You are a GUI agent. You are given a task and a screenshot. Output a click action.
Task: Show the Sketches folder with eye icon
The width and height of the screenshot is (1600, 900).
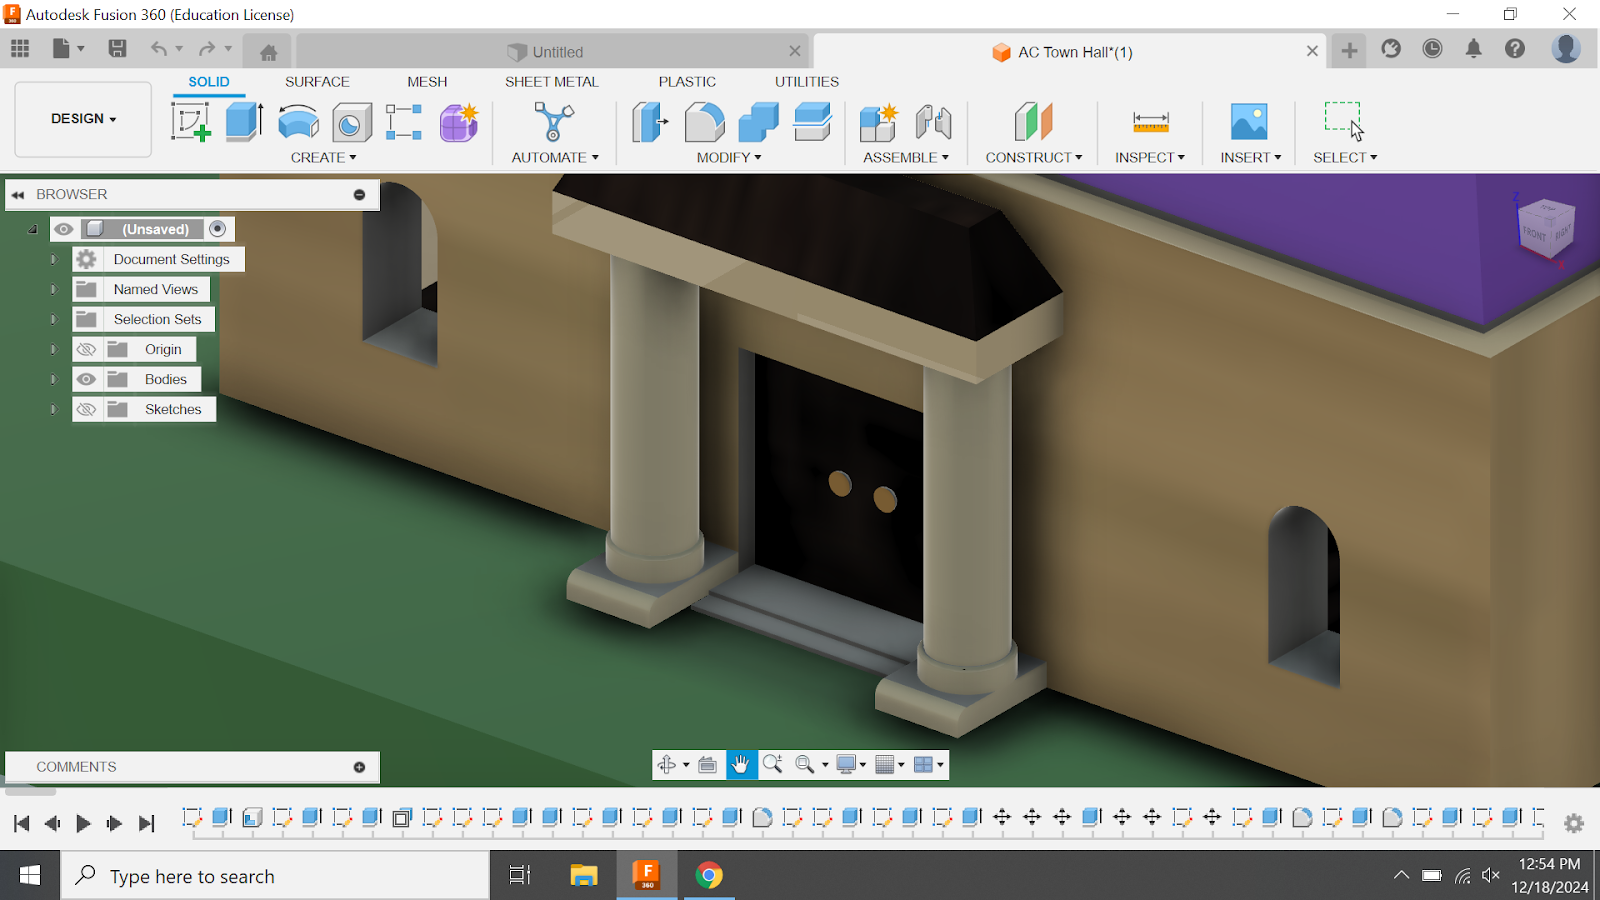87,409
